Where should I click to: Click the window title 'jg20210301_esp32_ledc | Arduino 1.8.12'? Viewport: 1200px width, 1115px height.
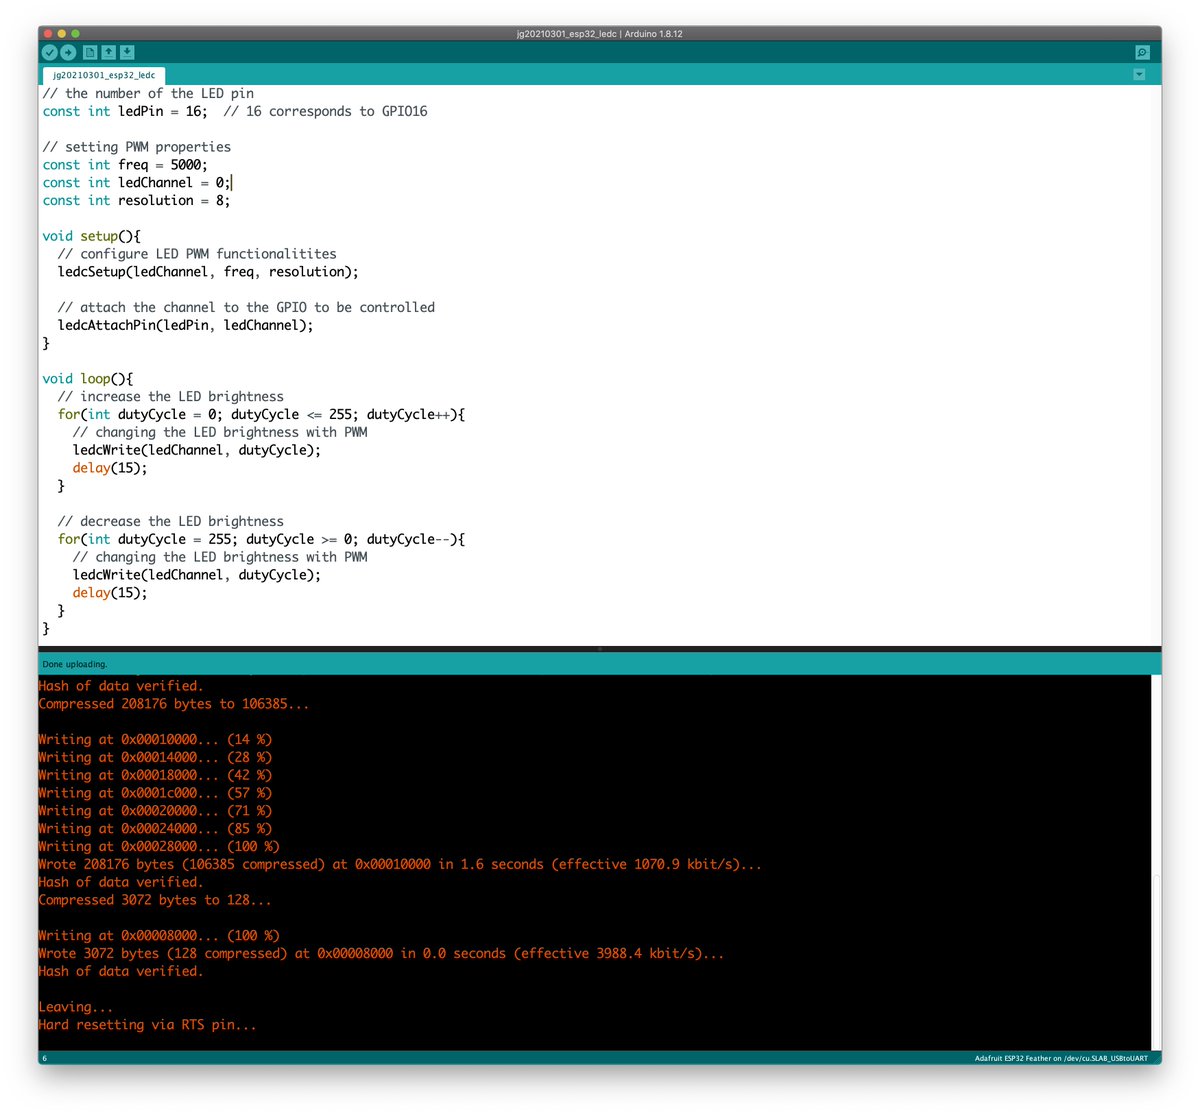[x=600, y=34]
